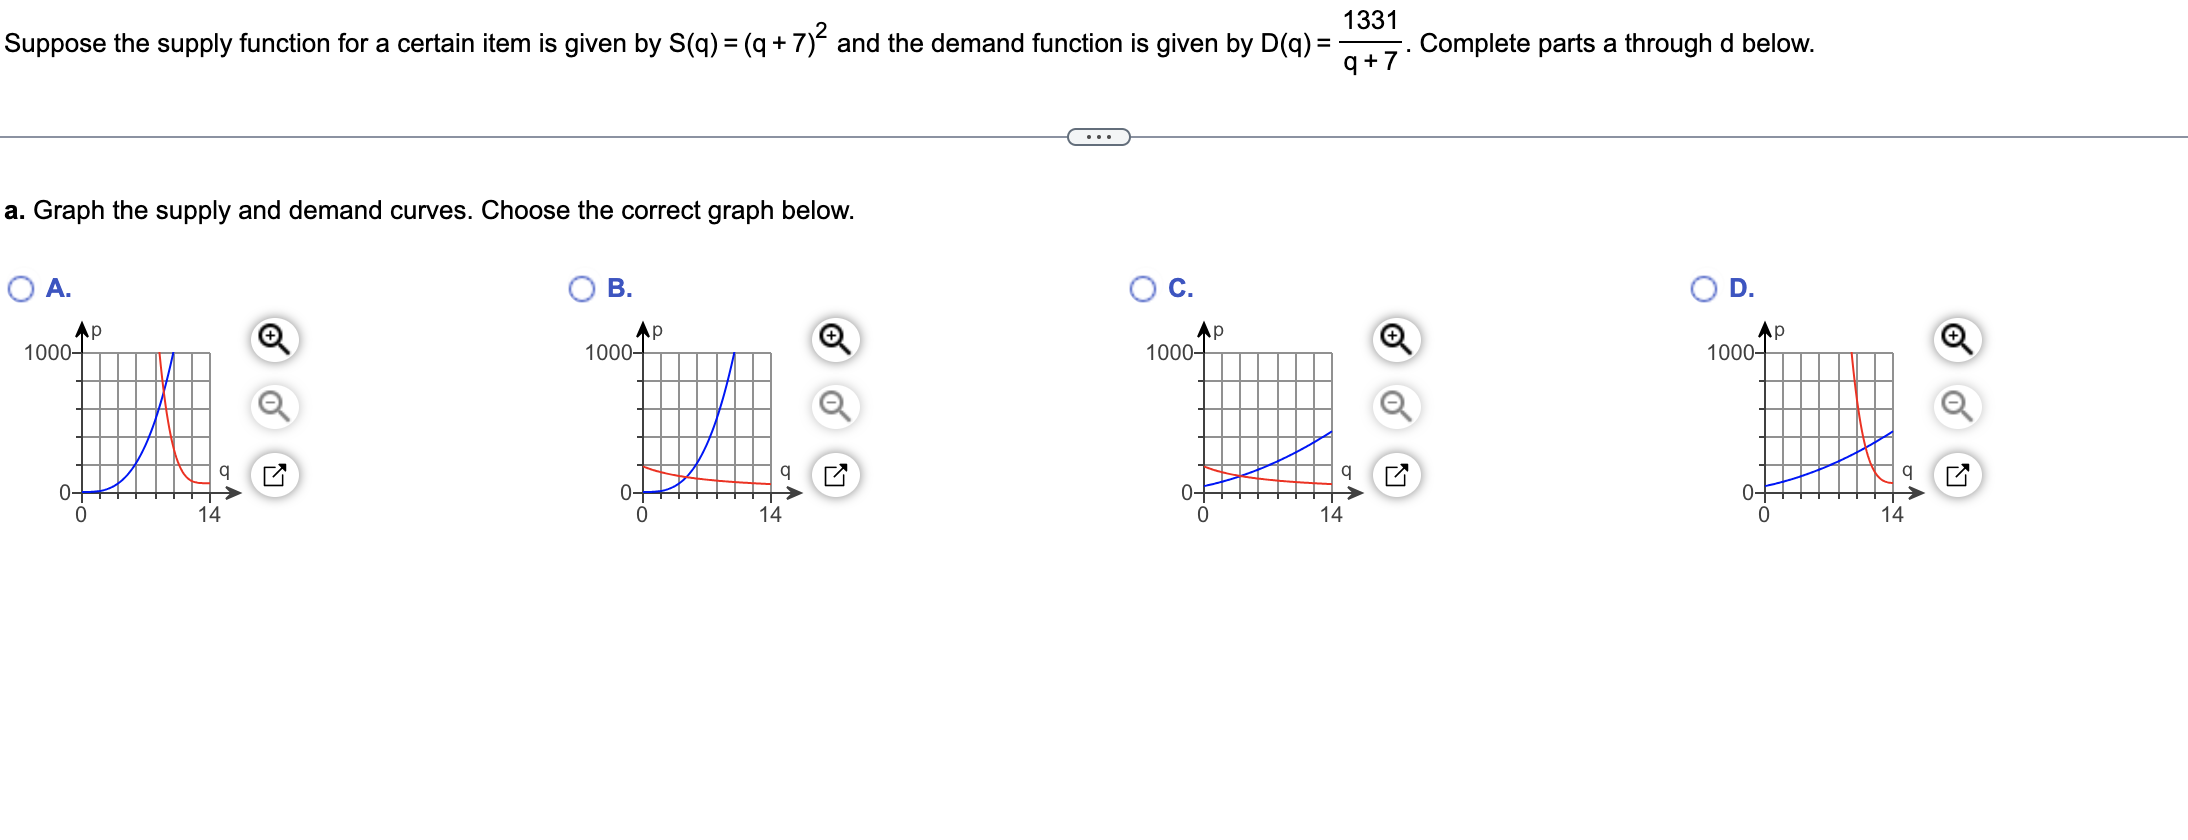The width and height of the screenshot is (2188, 840).
Task: Click the zoom-out magnifier beside graph D
Action: pos(1956,404)
